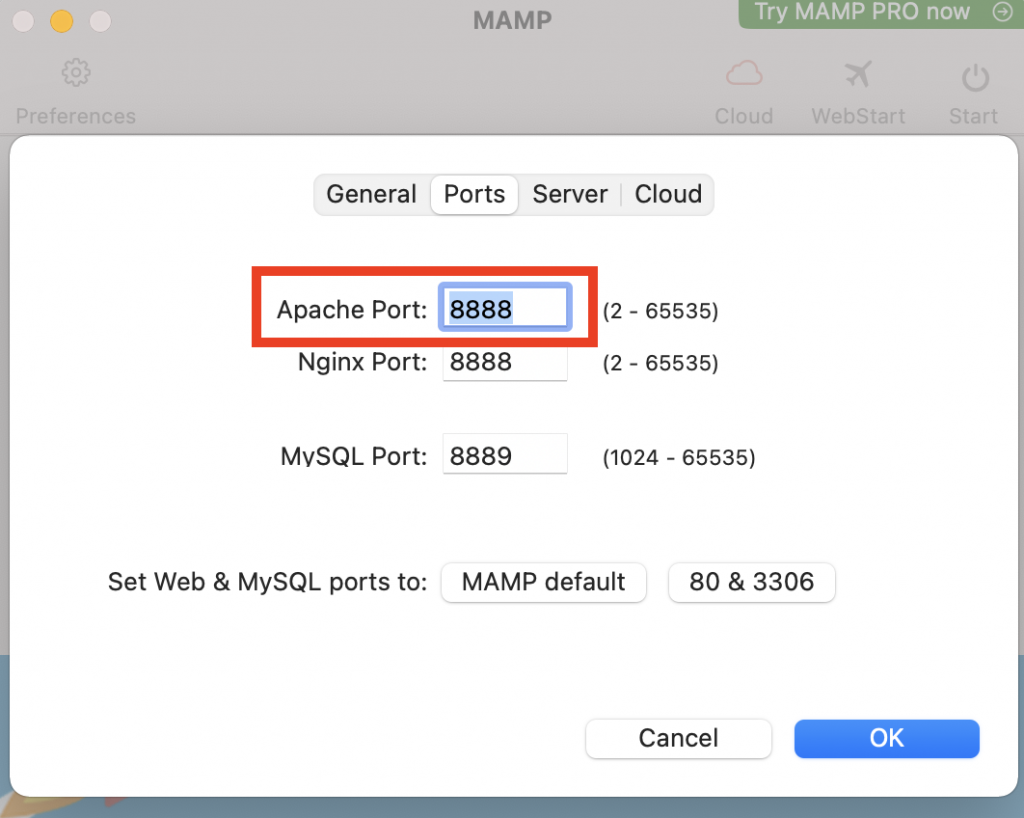The image size is (1024, 818).
Task: Set ports to 80 & 3306
Action: click(752, 582)
